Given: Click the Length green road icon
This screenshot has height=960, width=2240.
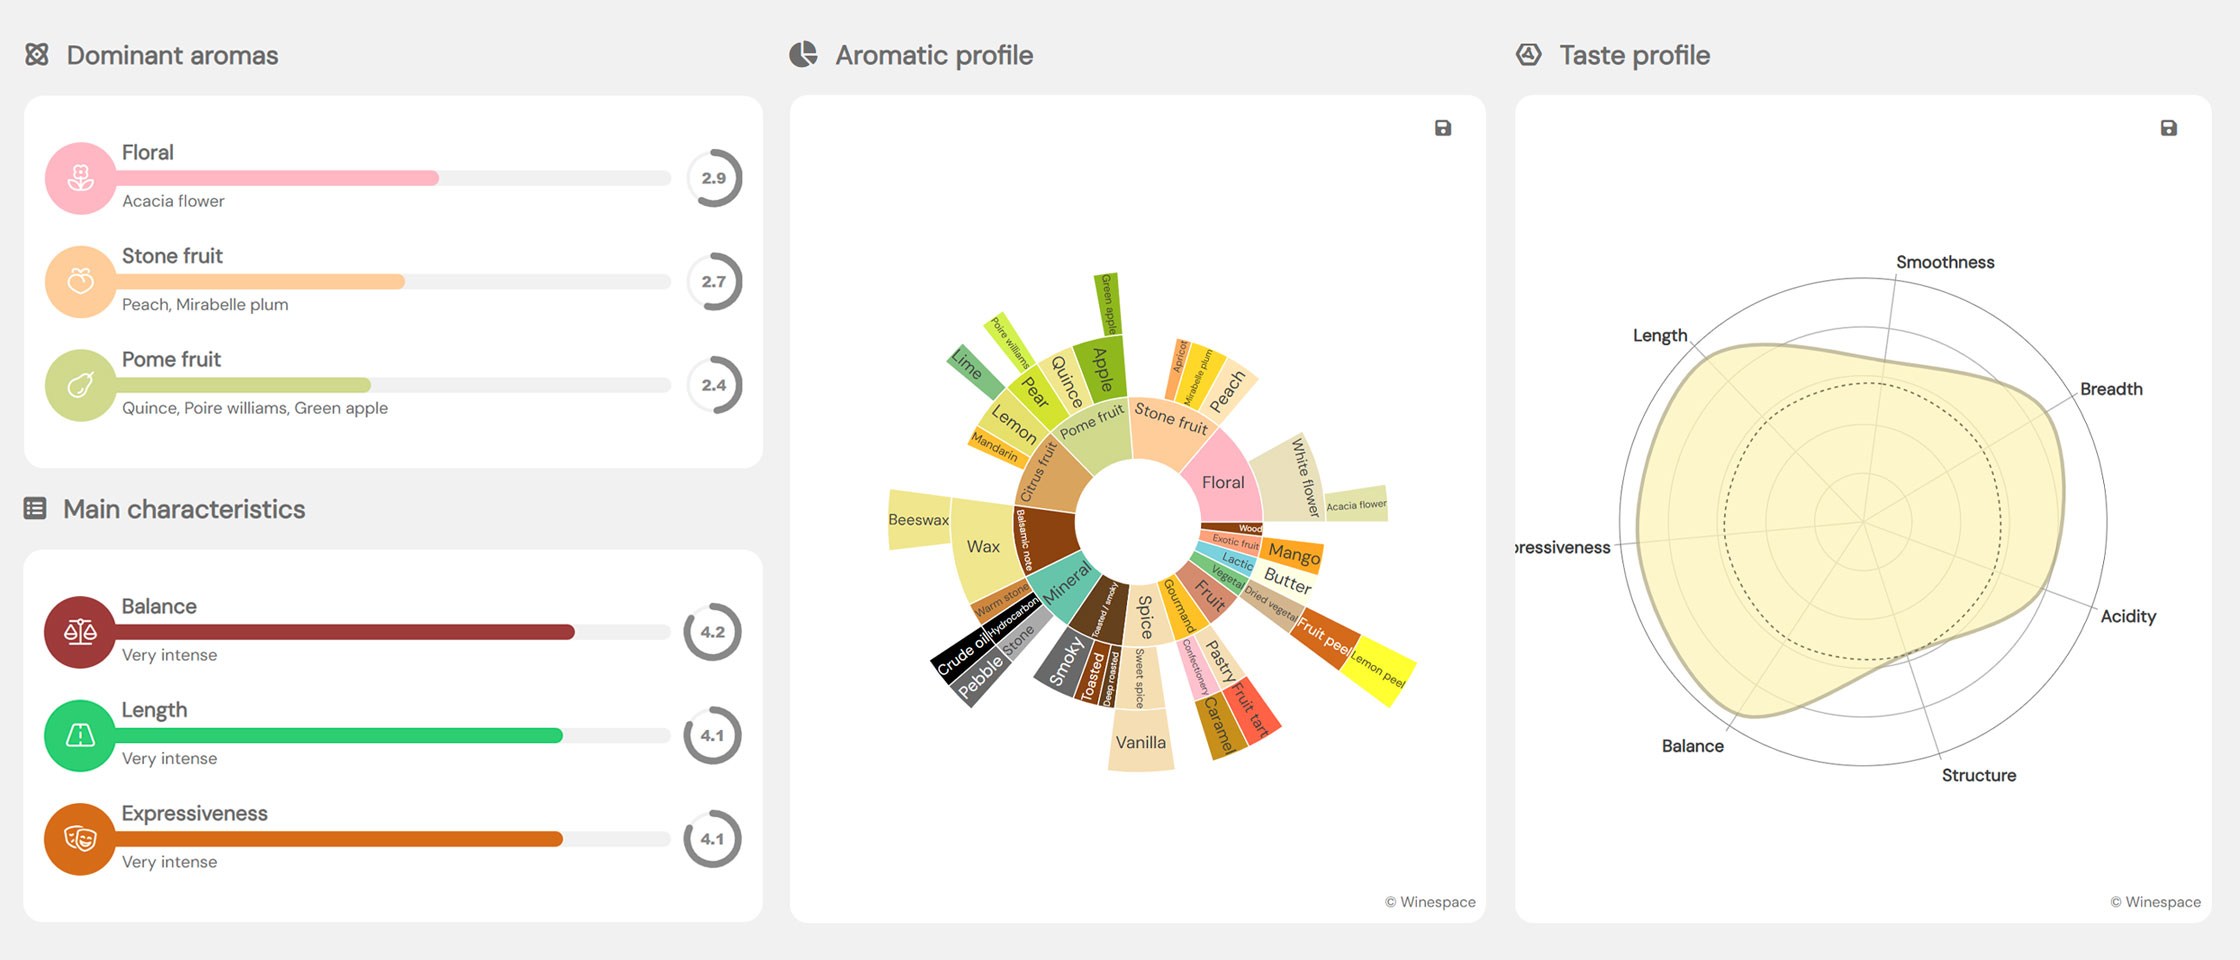Looking at the screenshot, I should coord(80,736).
